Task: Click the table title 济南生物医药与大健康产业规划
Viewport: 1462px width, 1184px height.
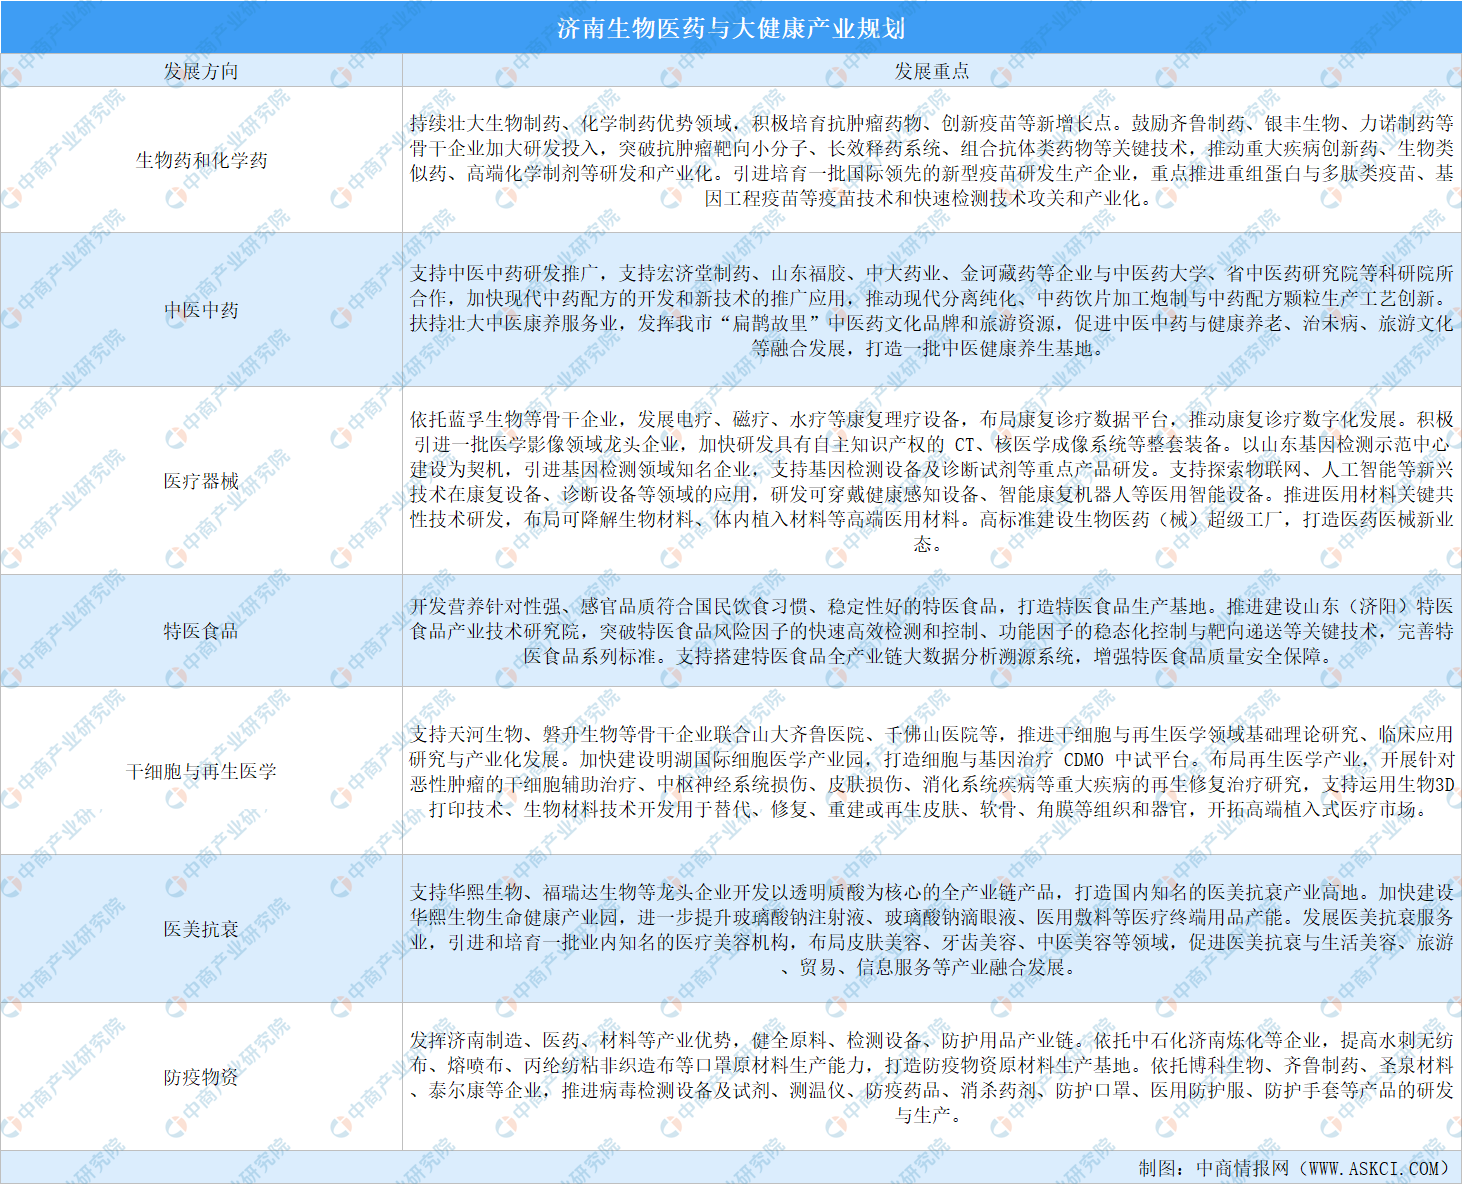Action: (731, 28)
